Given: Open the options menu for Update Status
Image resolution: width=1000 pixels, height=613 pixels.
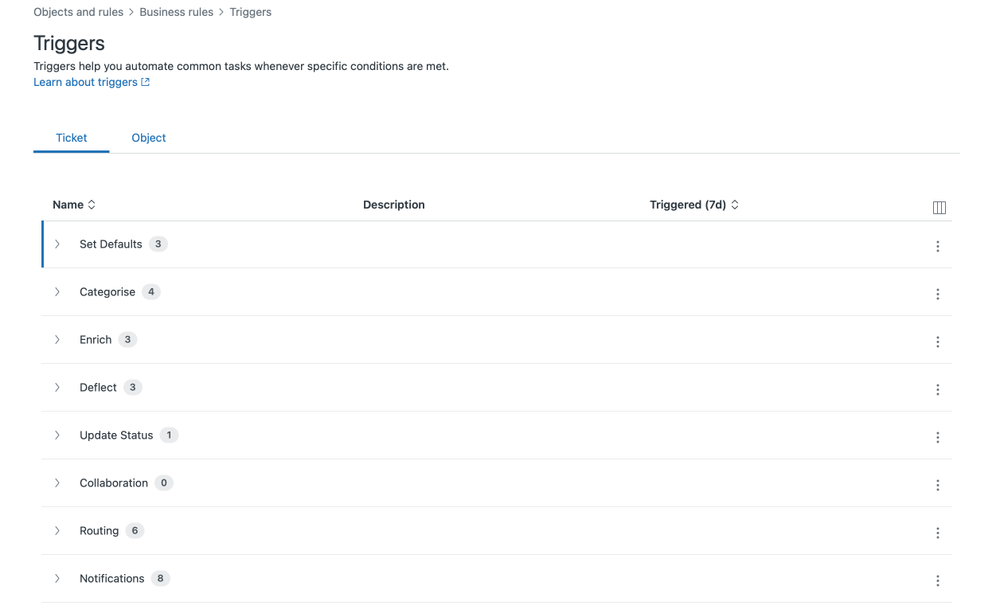Looking at the screenshot, I should 938,437.
